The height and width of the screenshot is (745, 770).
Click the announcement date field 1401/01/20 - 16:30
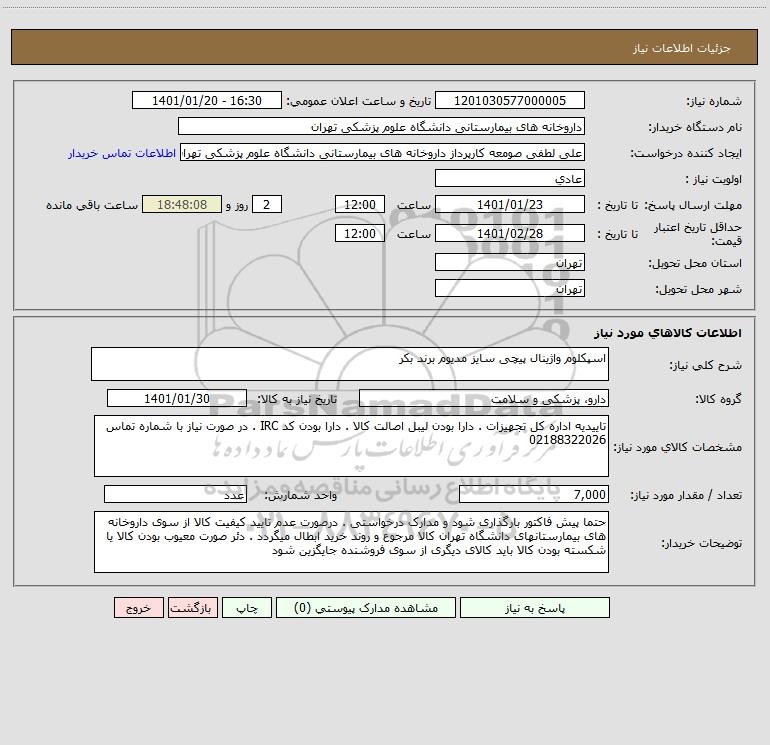pos(207,100)
